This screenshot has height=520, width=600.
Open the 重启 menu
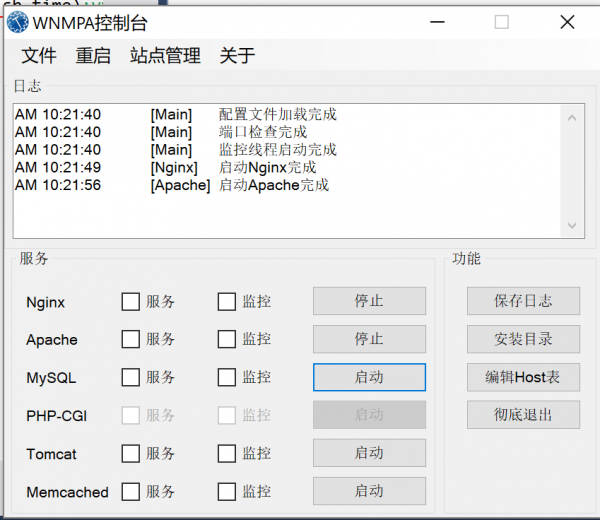[x=93, y=55]
